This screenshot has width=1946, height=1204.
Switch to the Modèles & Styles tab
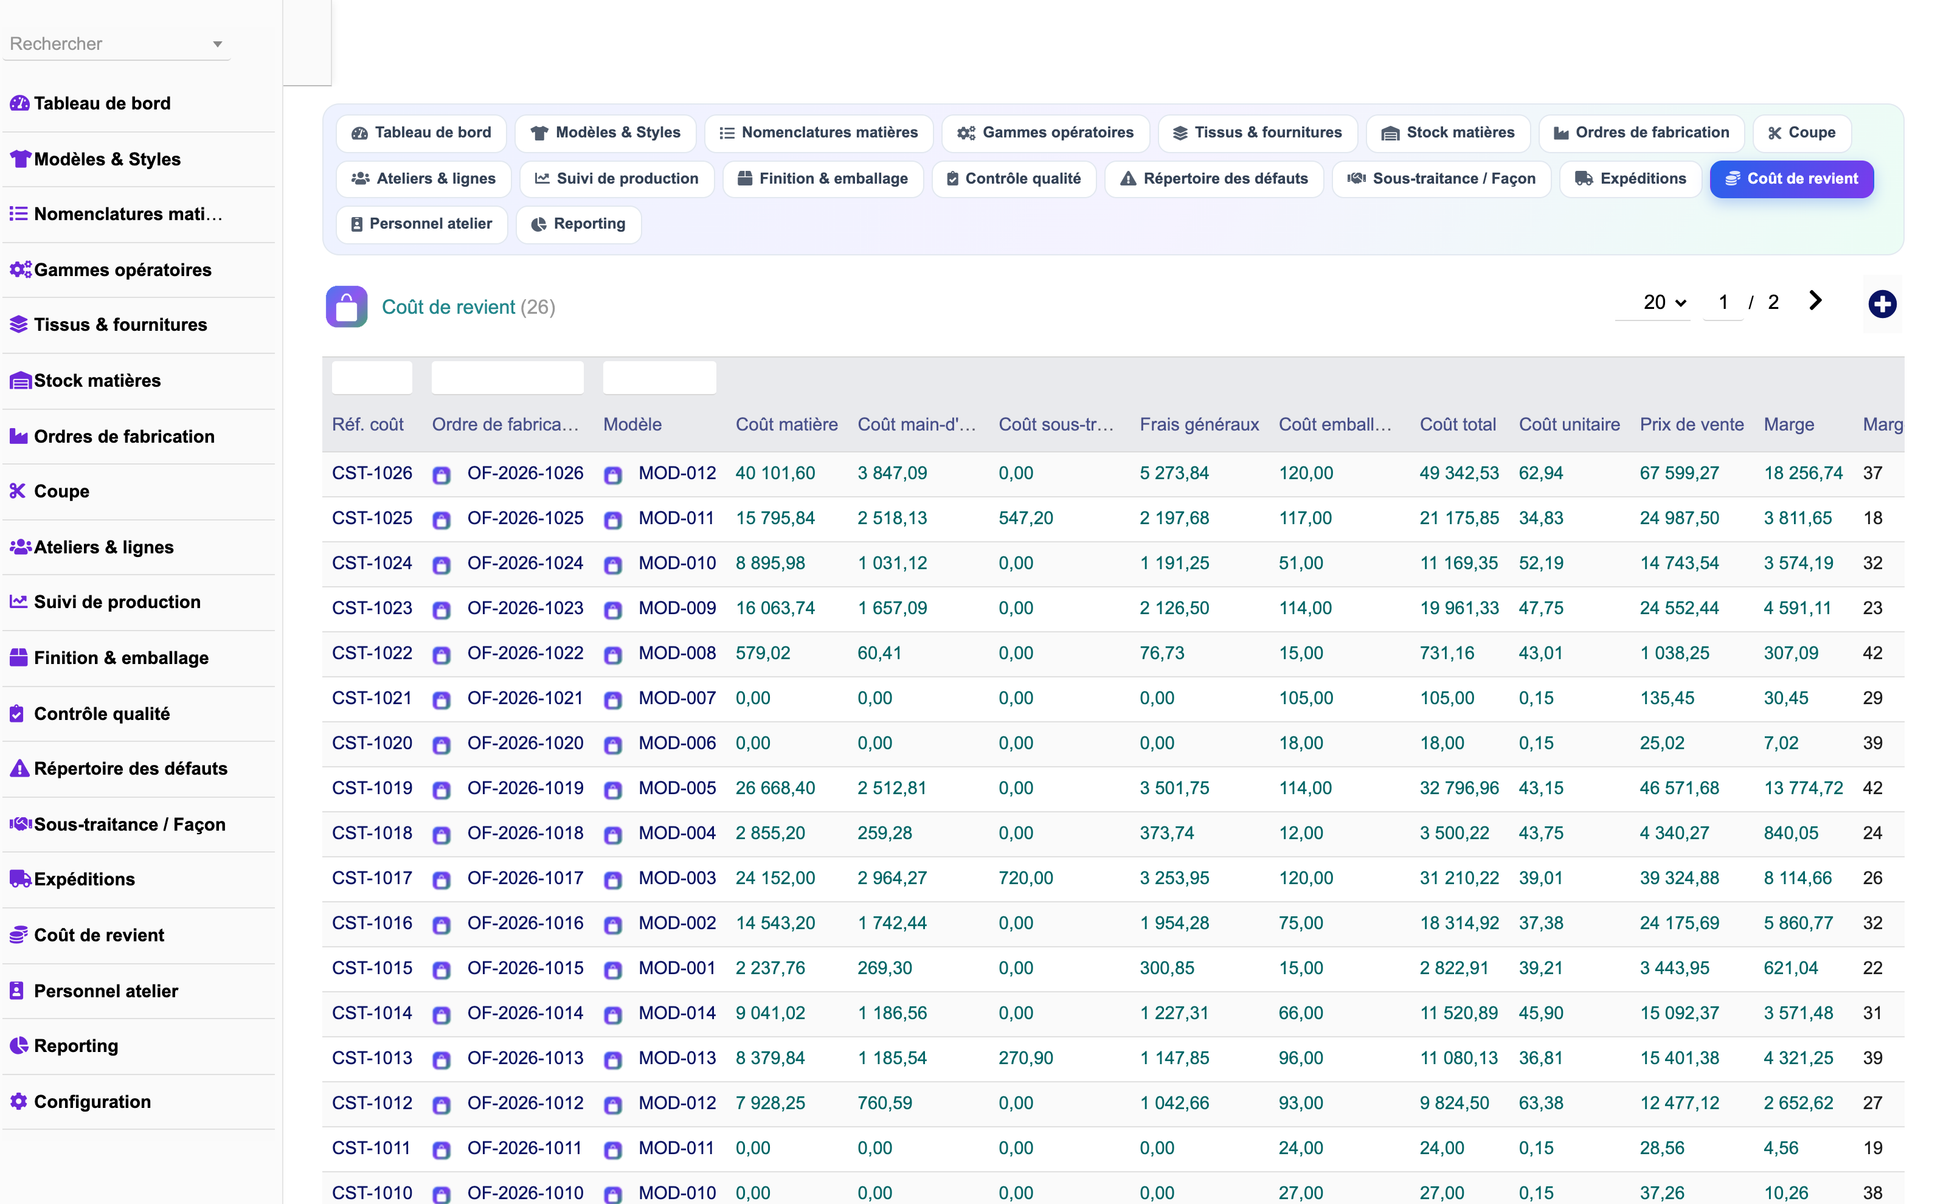(606, 133)
